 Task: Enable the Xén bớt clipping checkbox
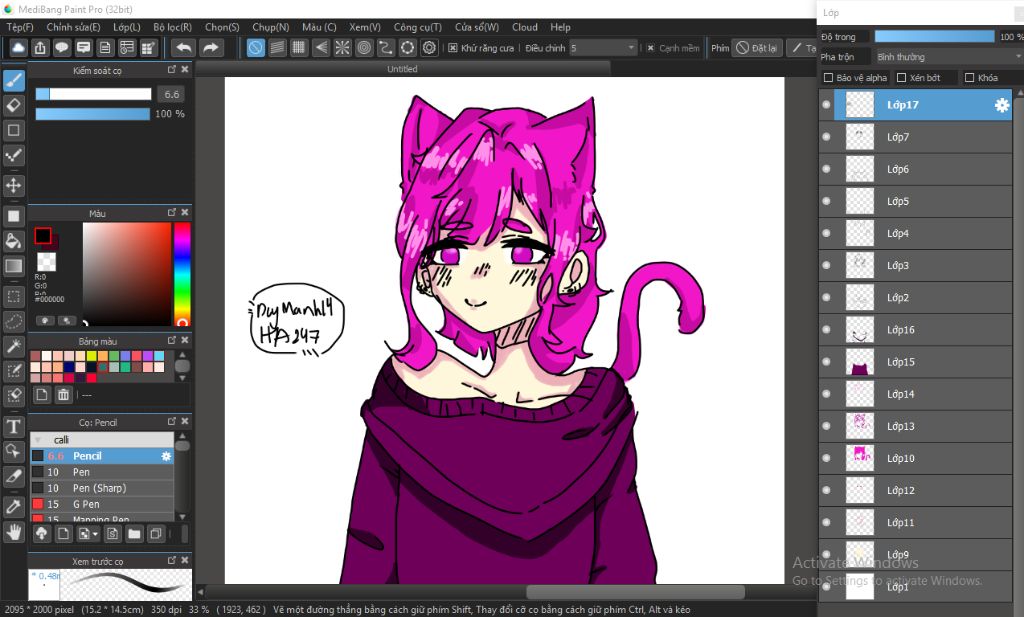[901, 78]
